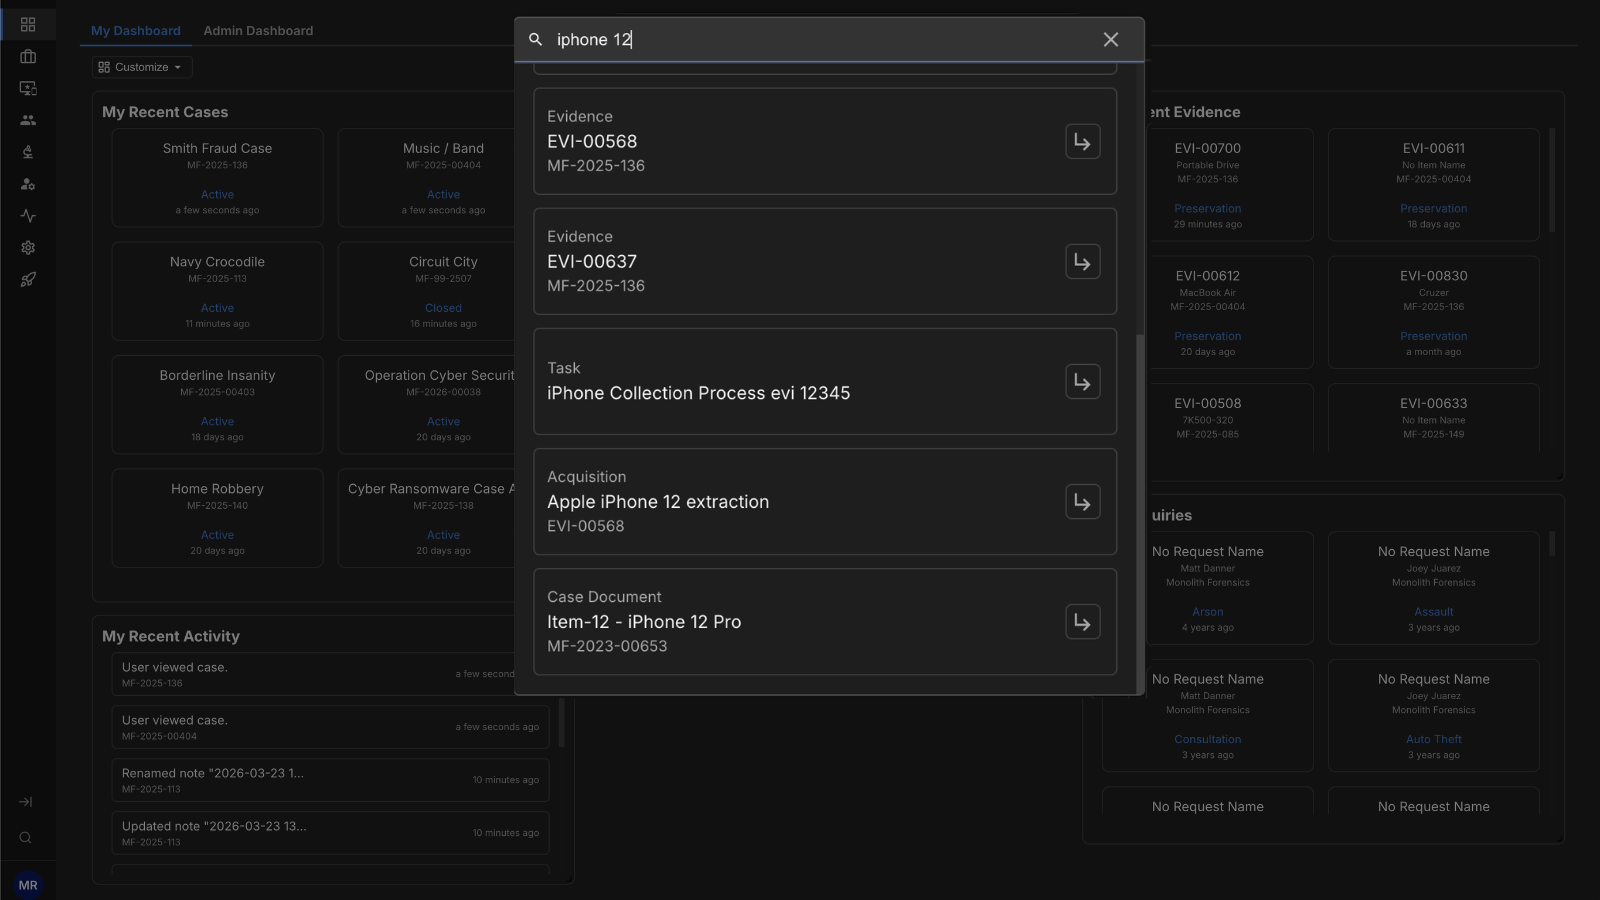
Task: Open the microscope lab icon in sidebar
Action: (28, 152)
